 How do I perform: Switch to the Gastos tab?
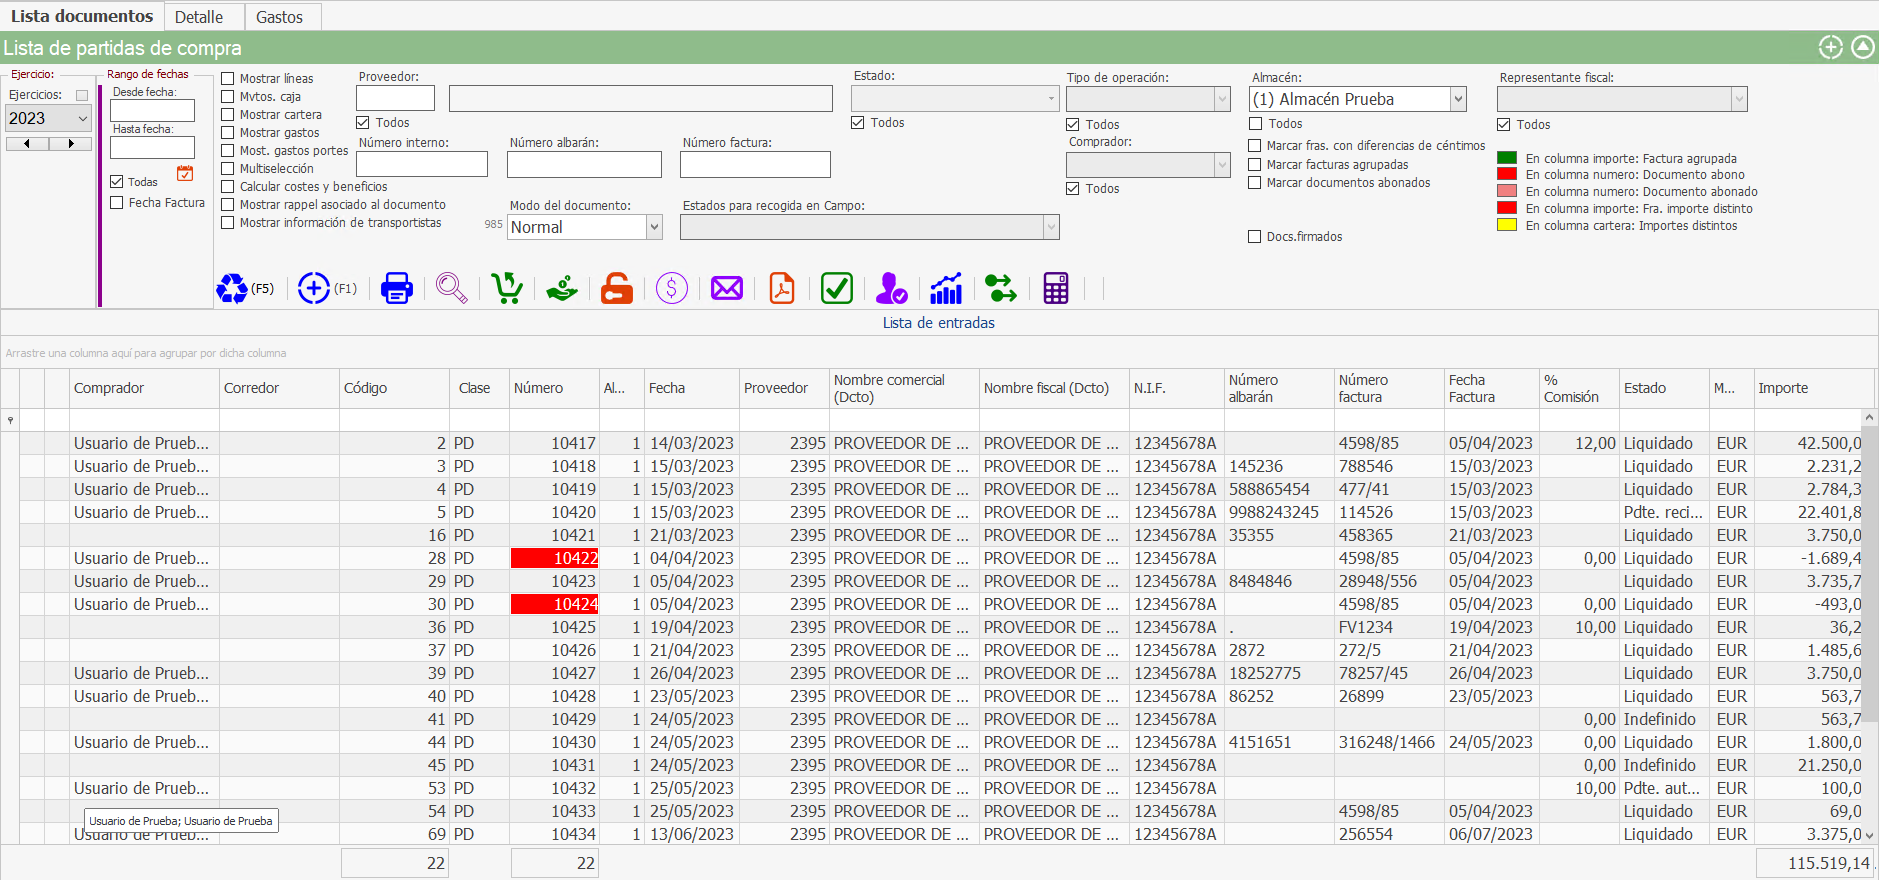click(279, 17)
